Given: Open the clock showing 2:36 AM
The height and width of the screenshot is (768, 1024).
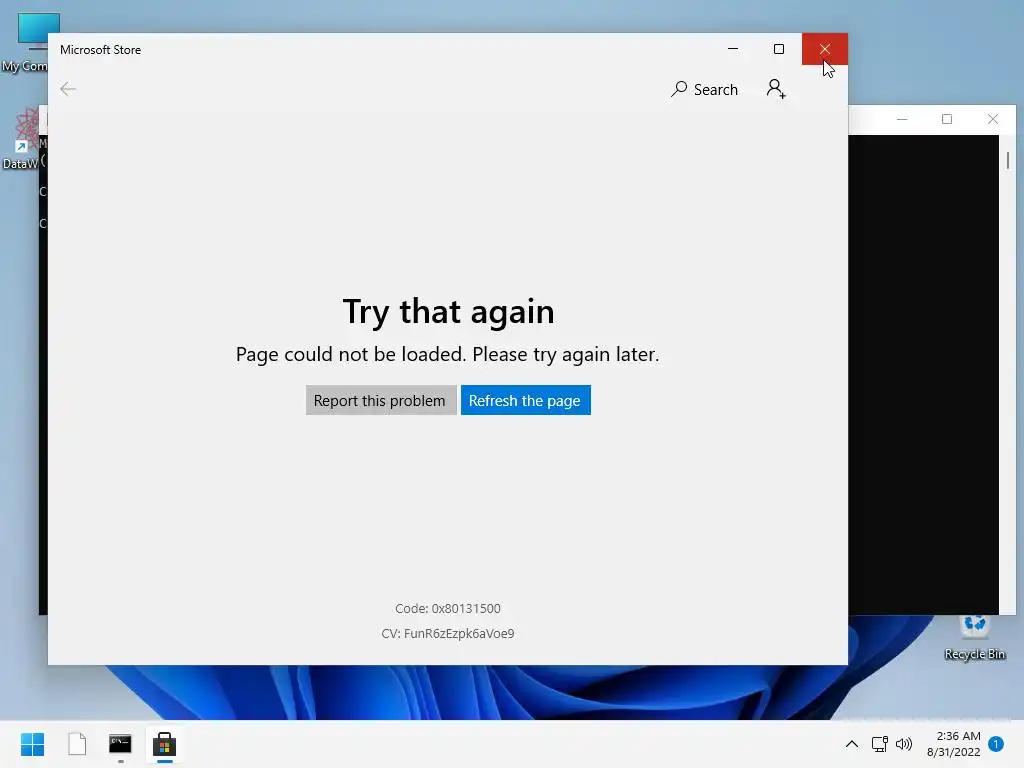Looking at the screenshot, I should (x=954, y=744).
